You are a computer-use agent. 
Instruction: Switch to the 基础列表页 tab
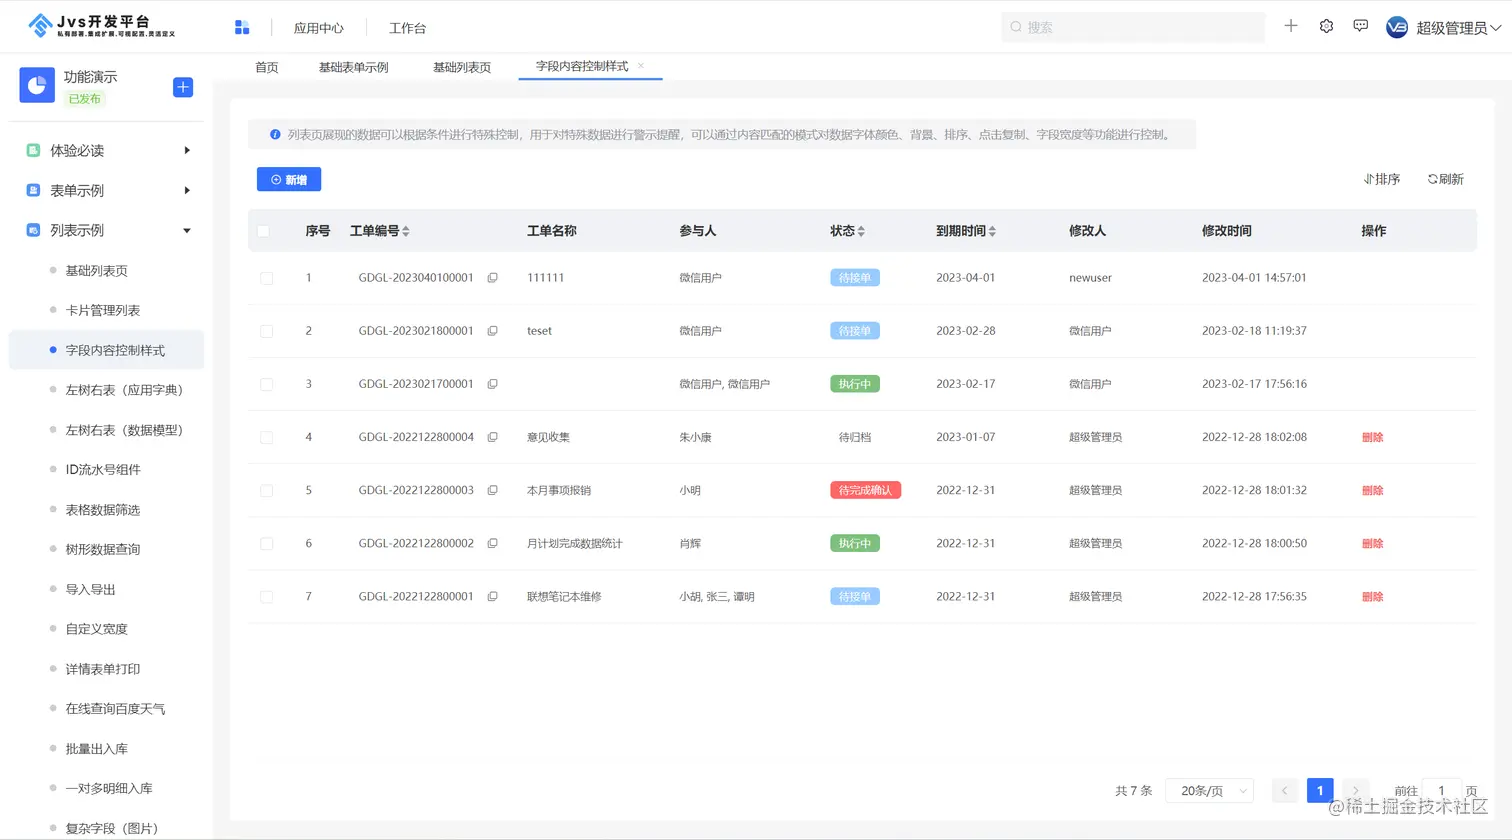coord(462,67)
